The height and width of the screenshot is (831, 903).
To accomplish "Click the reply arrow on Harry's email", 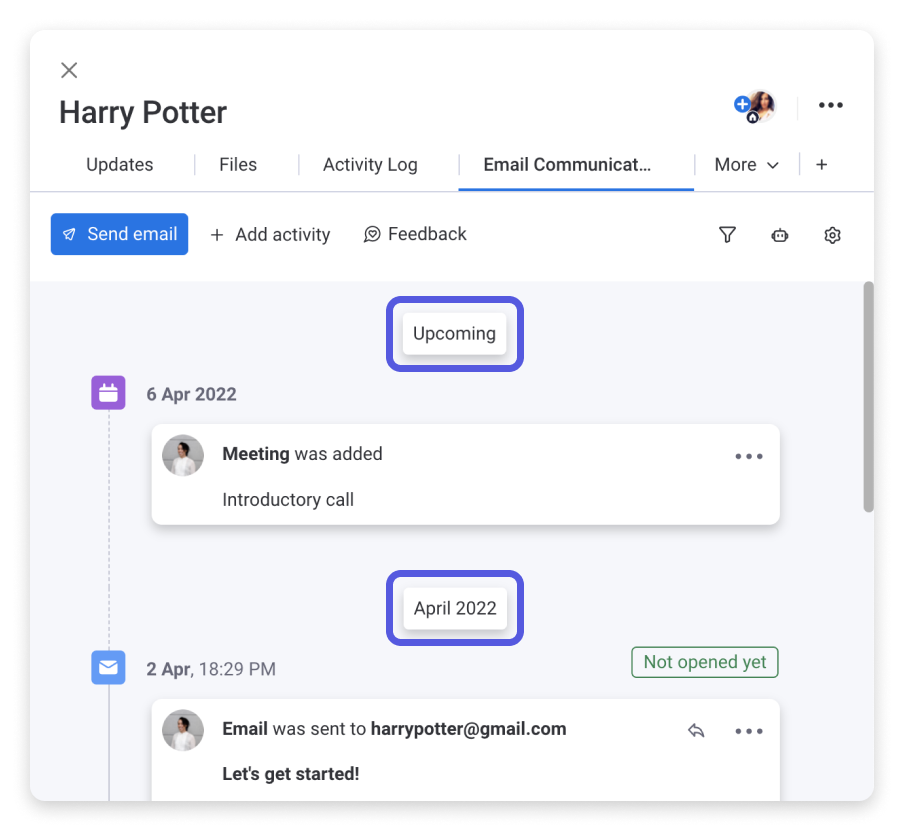I will [696, 731].
